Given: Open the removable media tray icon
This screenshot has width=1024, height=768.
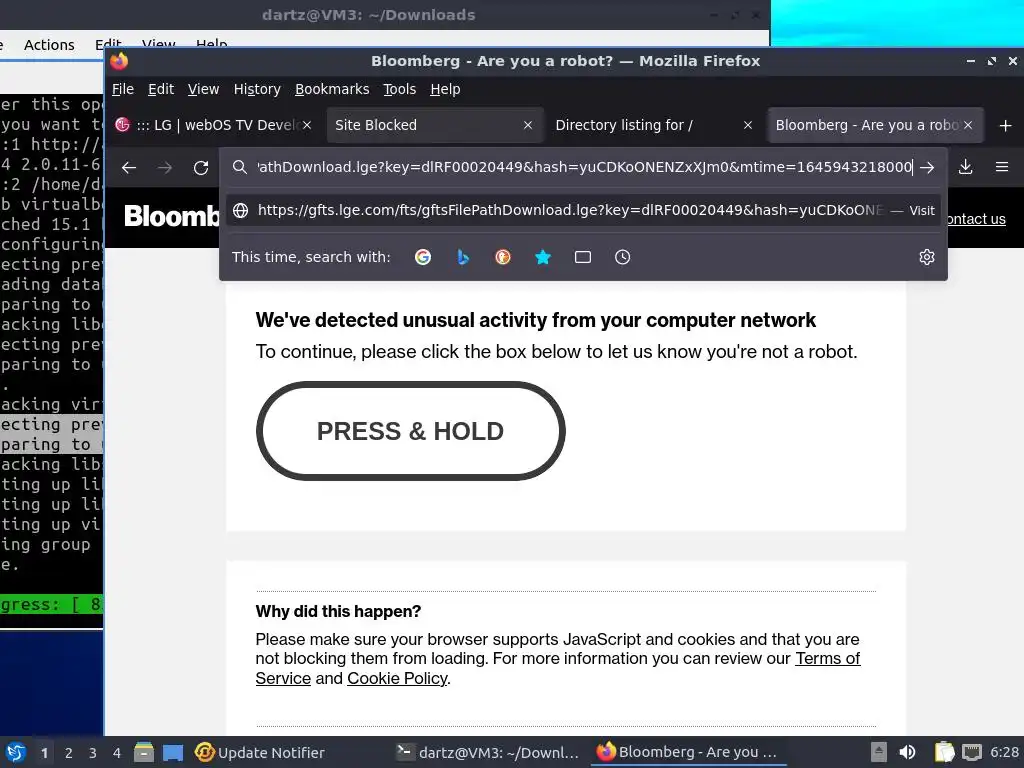Looking at the screenshot, I should click(x=879, y=752).
